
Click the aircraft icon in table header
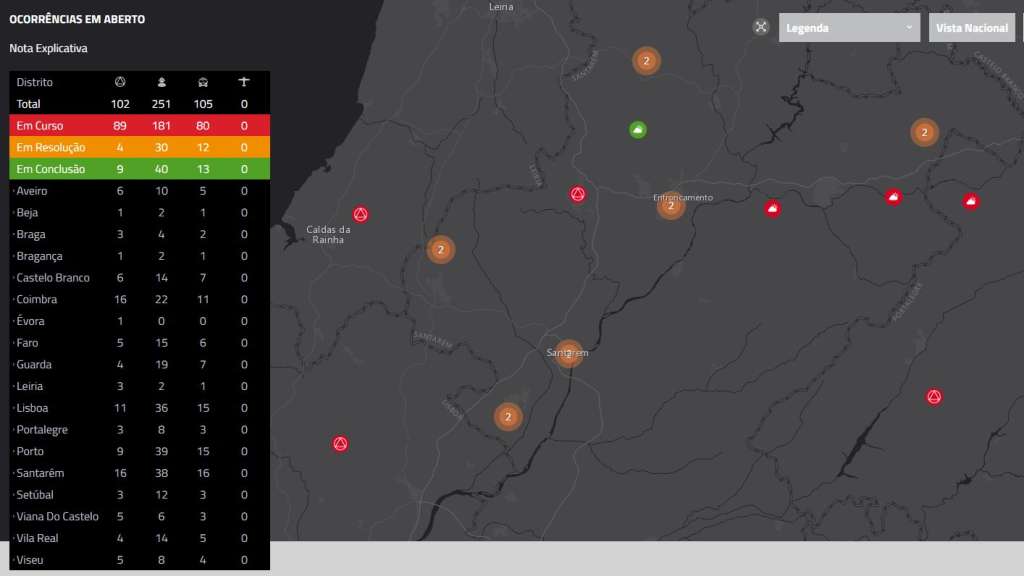click(244, 82)
